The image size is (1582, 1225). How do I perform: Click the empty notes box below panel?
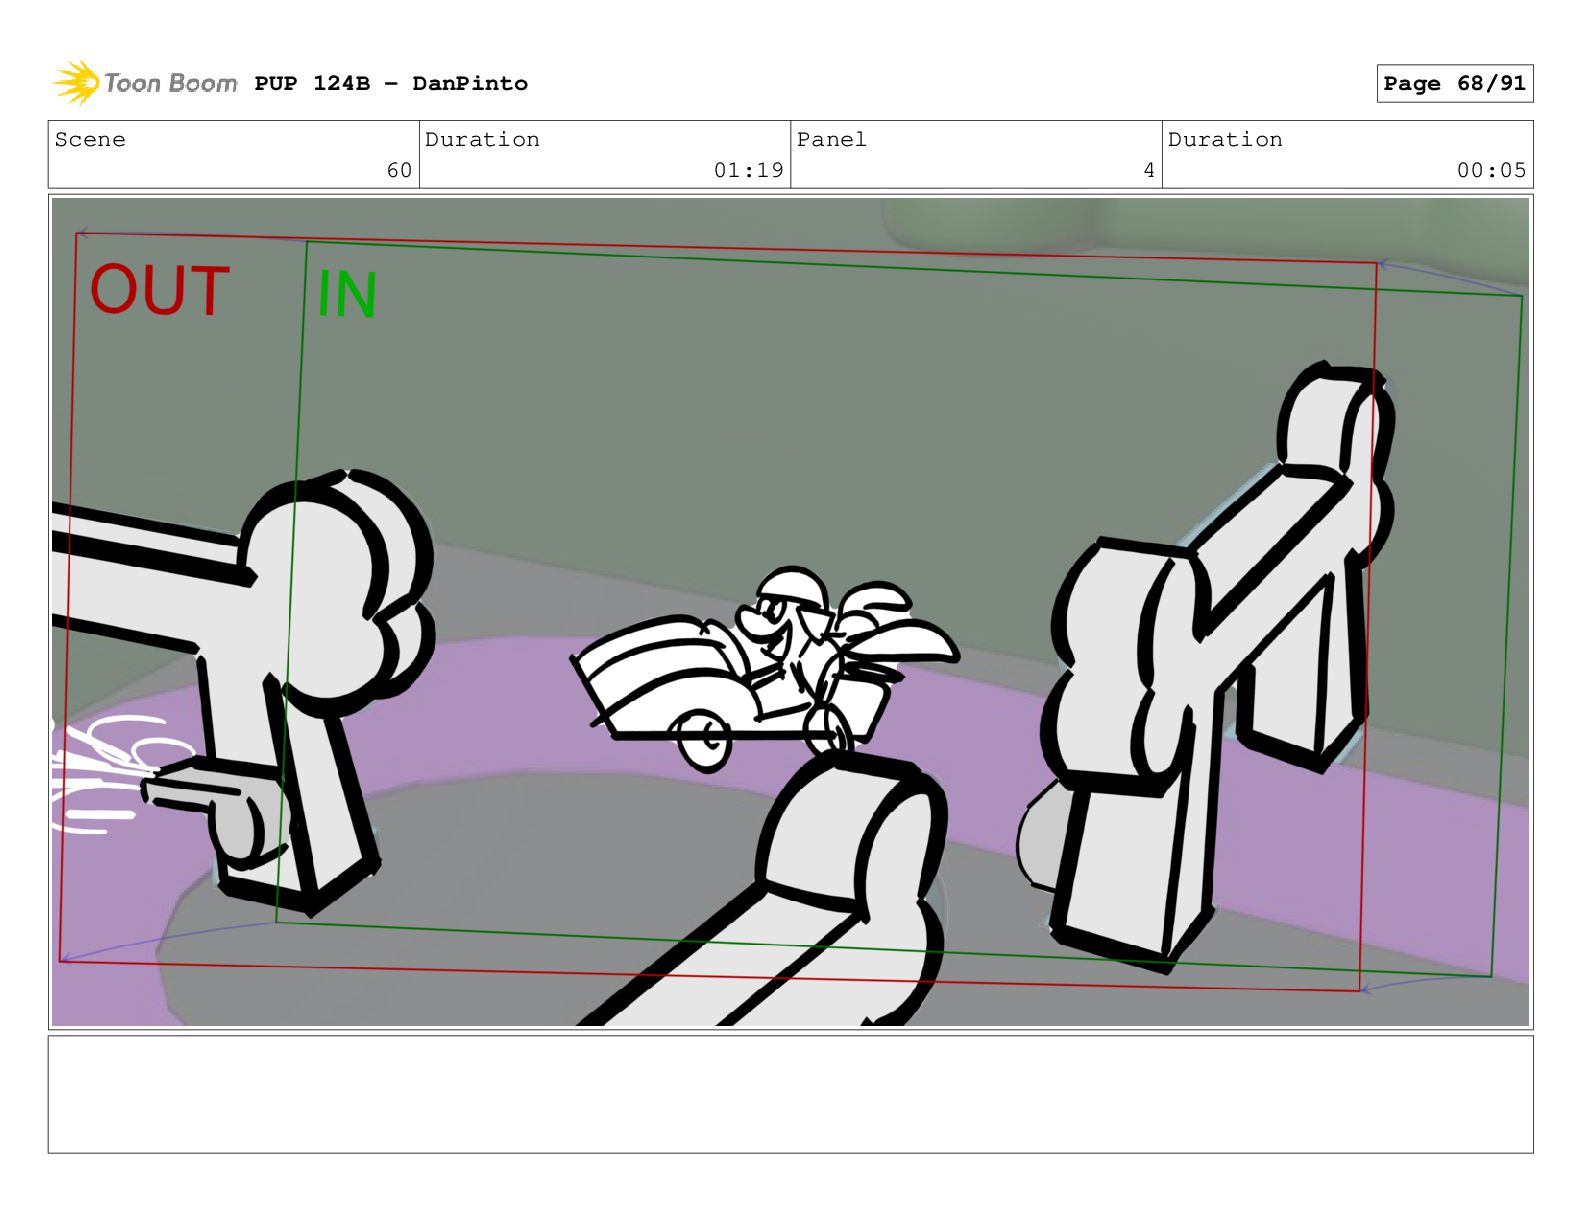point(790,1094)
